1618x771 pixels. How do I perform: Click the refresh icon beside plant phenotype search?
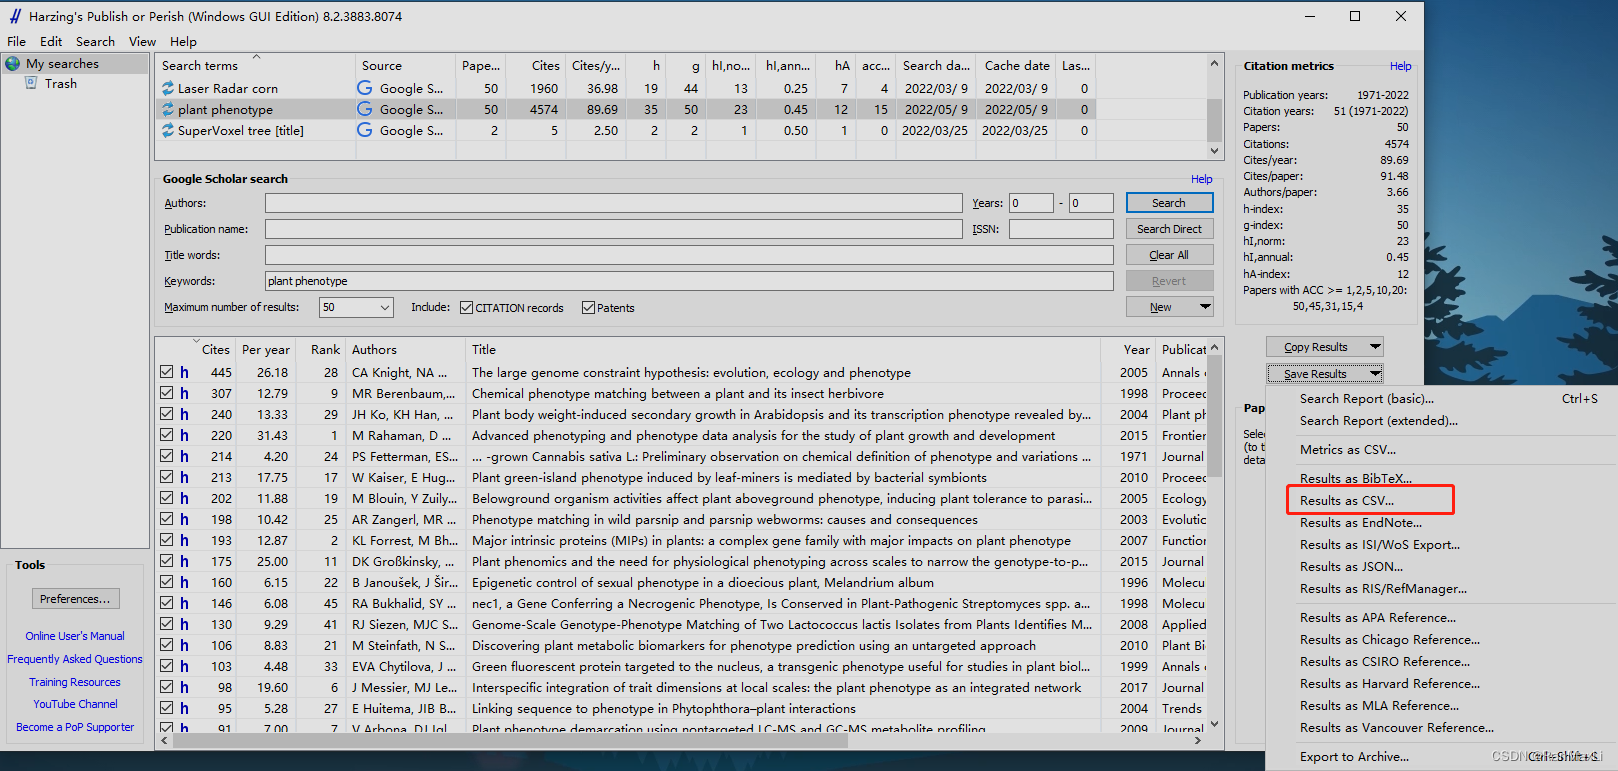pos(168,109)
